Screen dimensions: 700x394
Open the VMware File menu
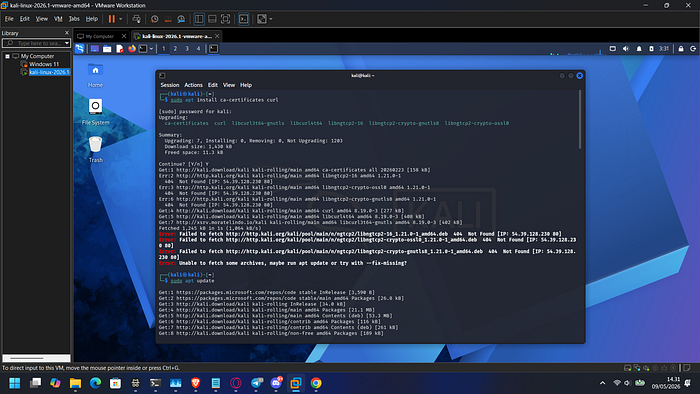9,19
